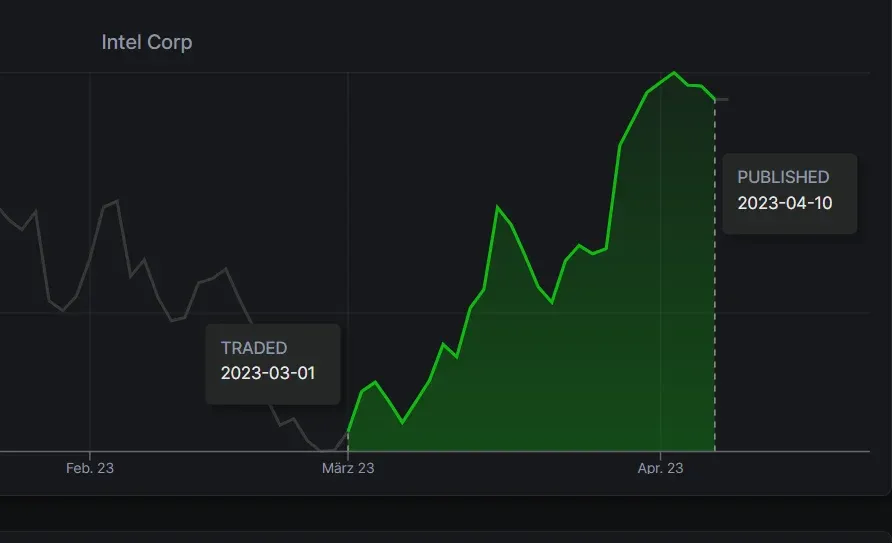Click the März 23 x-axis label
This screenshot has width=892, height=543.
(x=347, y=468)
